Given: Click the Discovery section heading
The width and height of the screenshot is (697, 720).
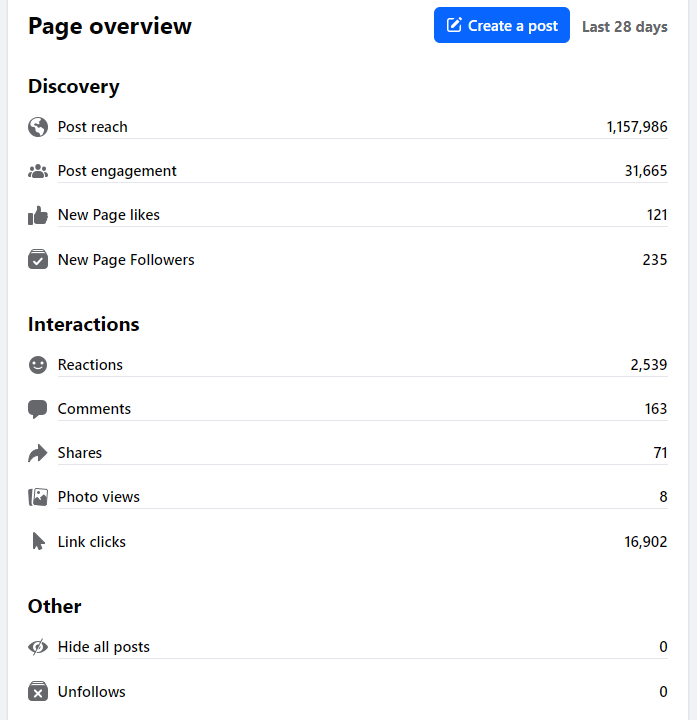Looking at the screenshot, I should [x=74, y=86].
